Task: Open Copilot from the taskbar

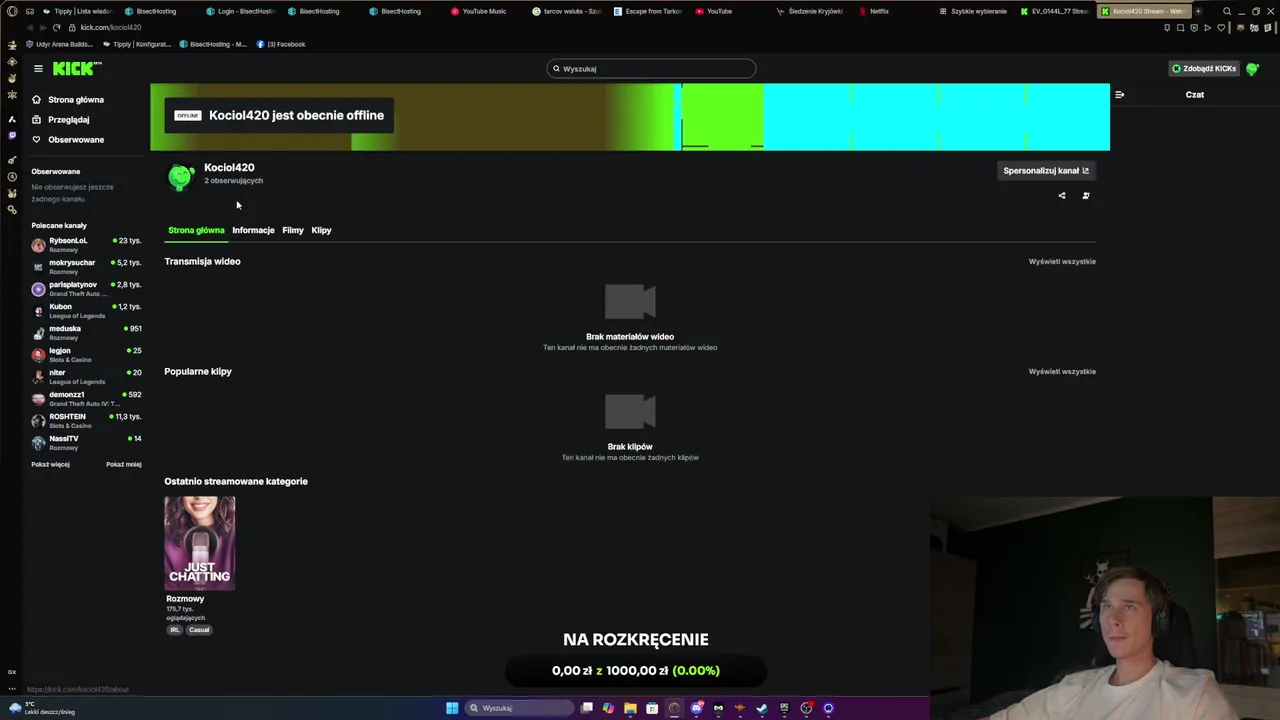Action: pos(608,708)
